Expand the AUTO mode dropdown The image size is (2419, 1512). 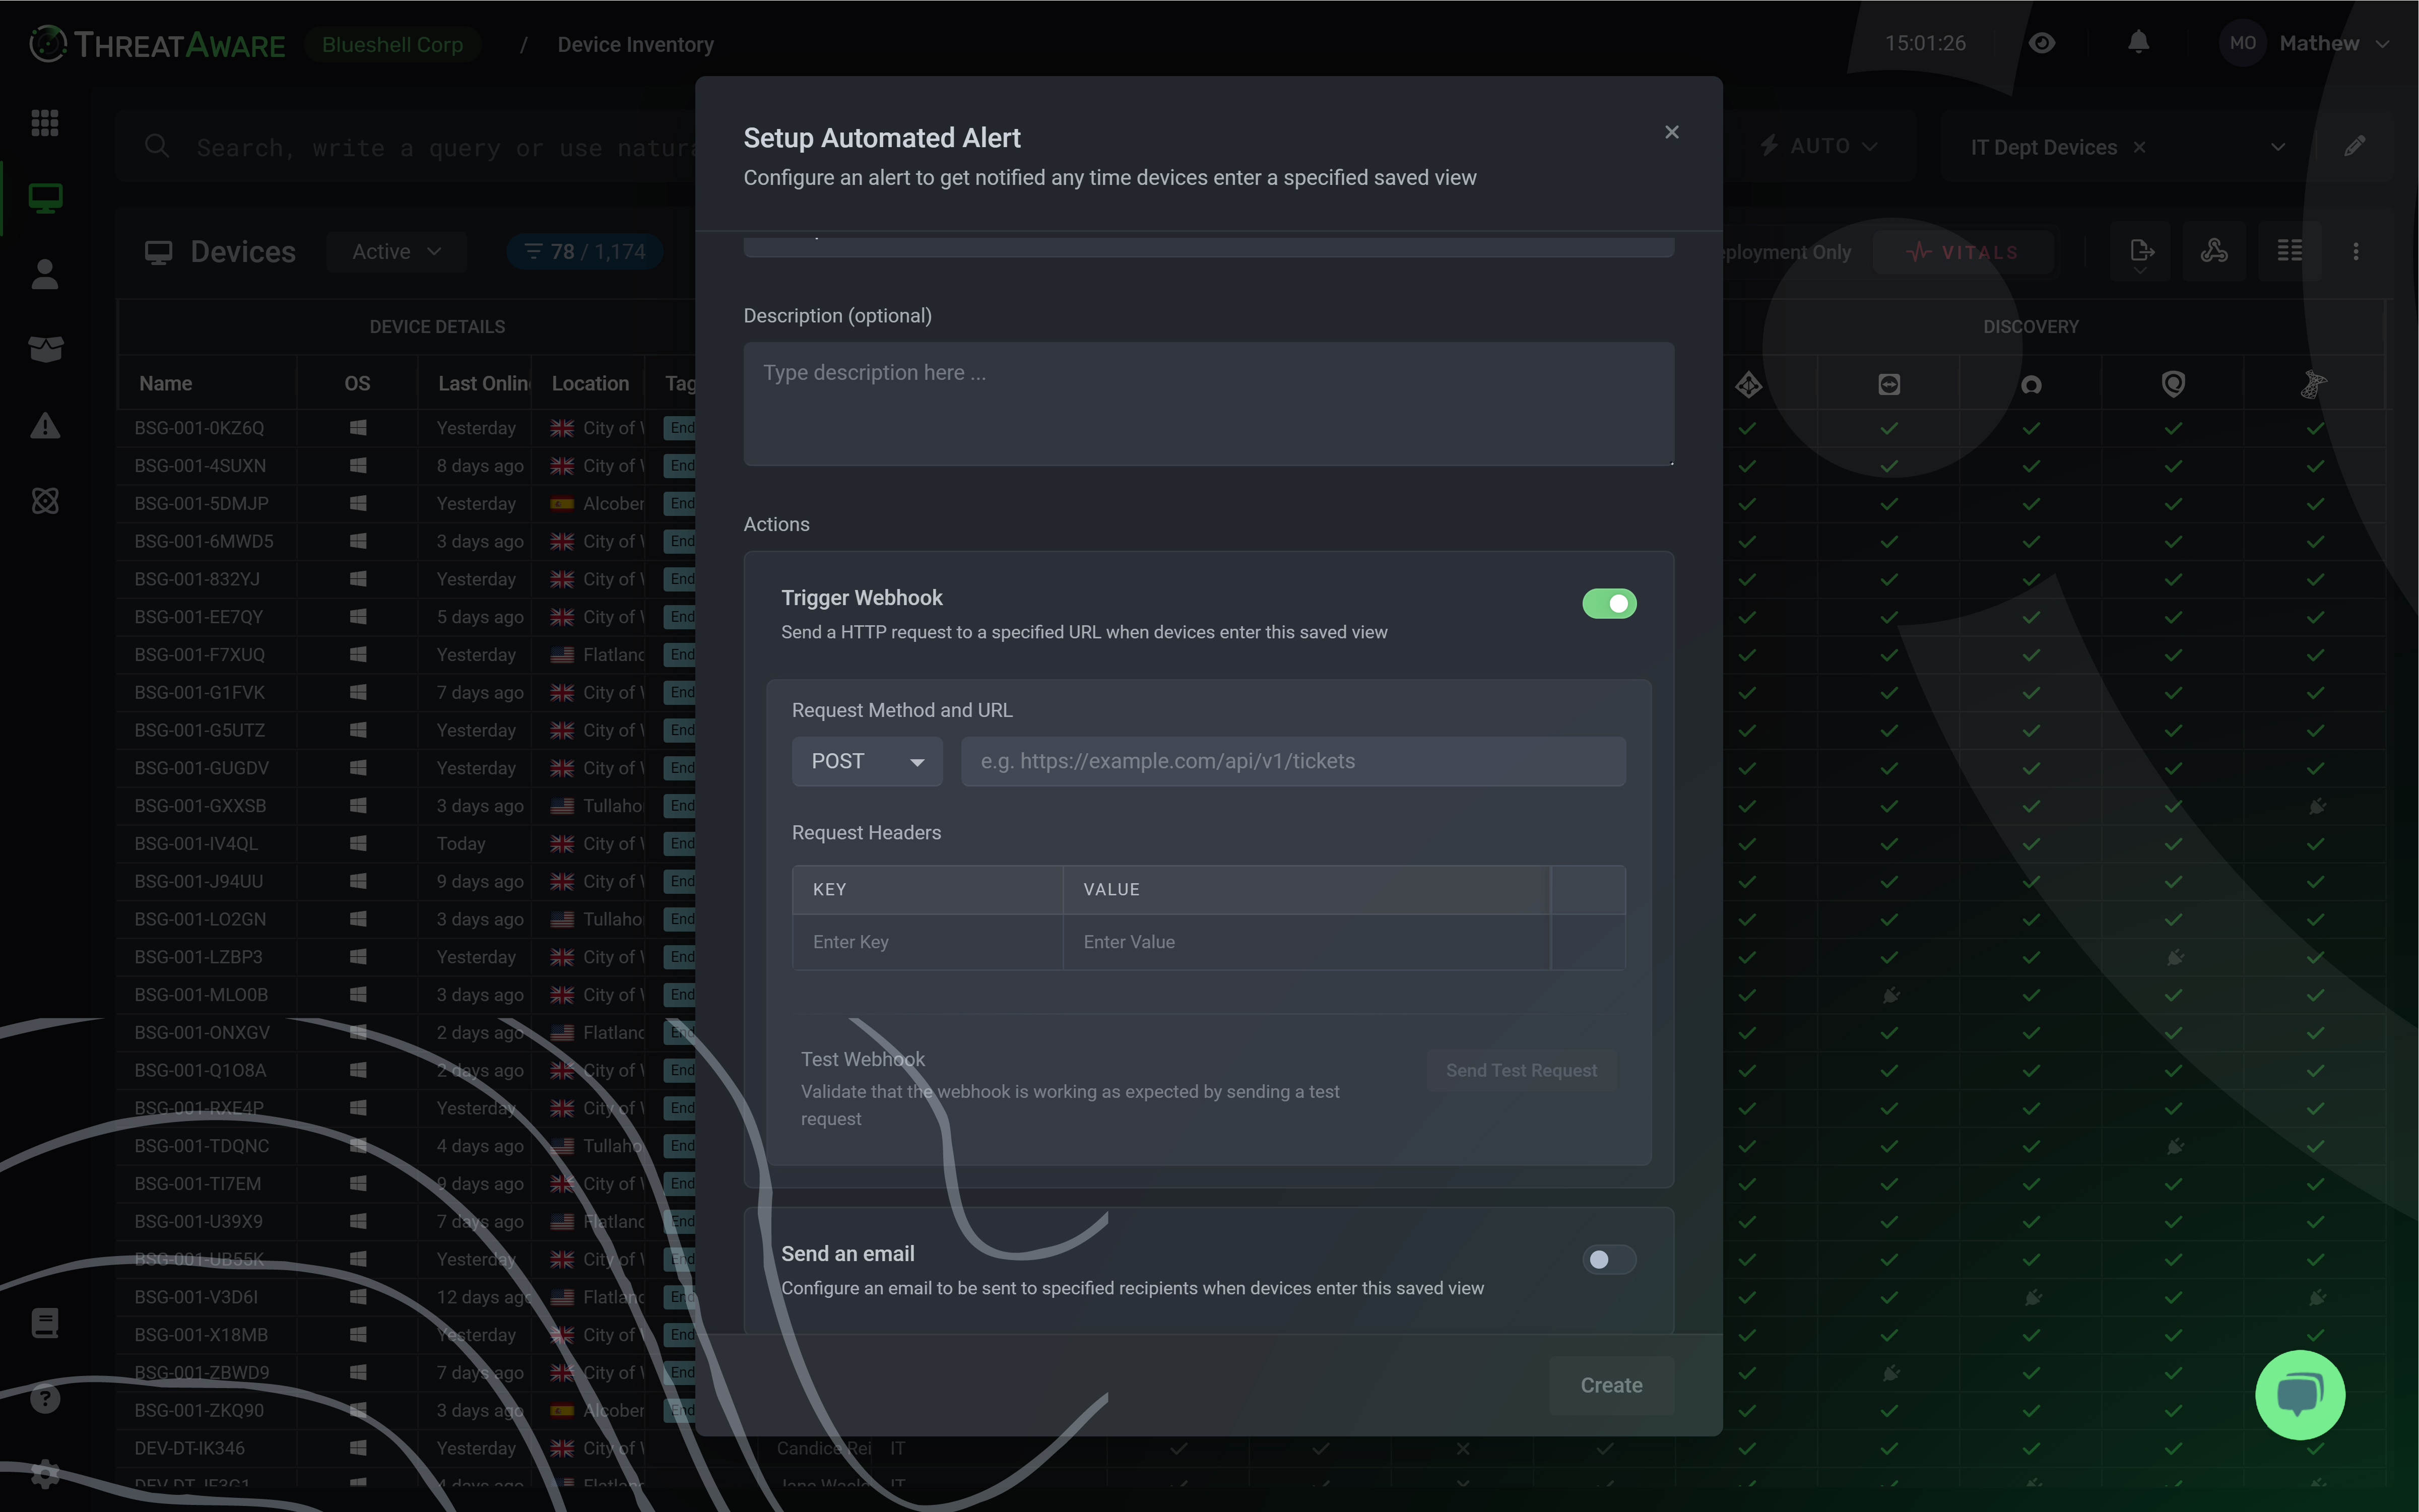point(1819,146)
